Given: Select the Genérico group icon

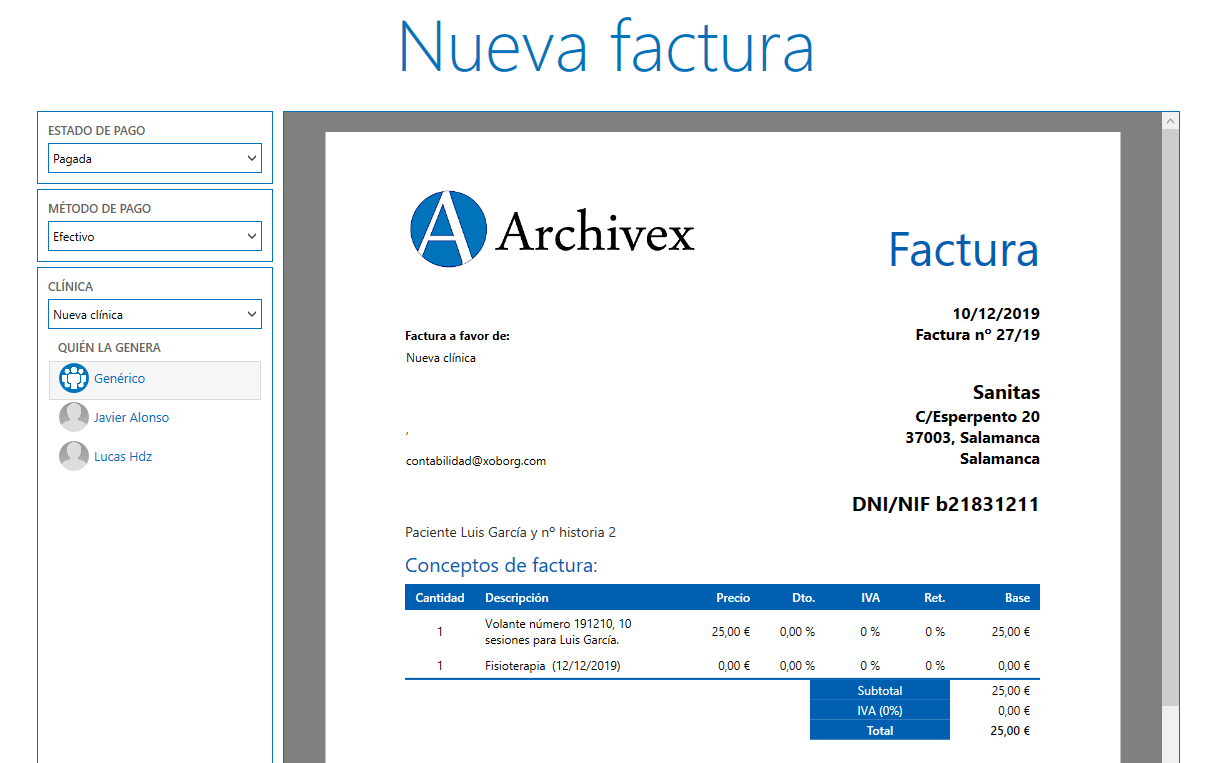Looking at the screenshot, I should [x=74, y=380].
